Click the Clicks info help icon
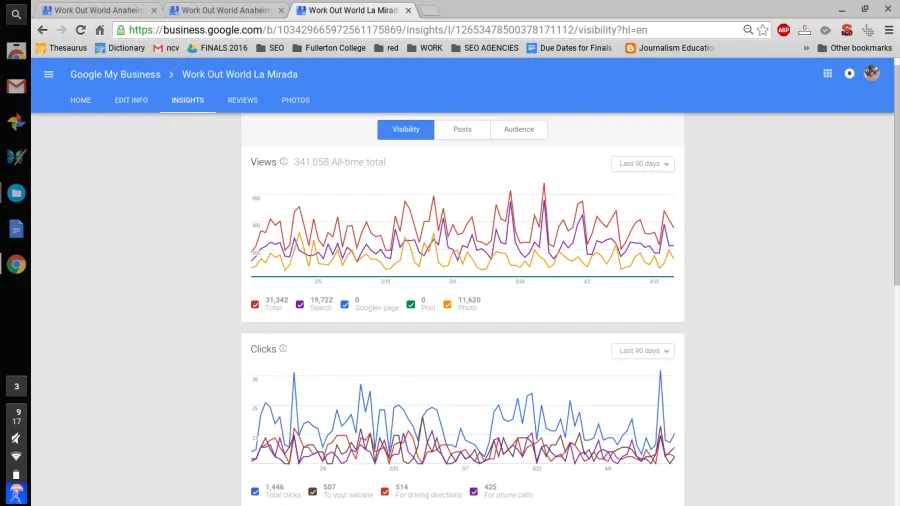The width and height of the screenshot is (900, 506). click(283, 349)
